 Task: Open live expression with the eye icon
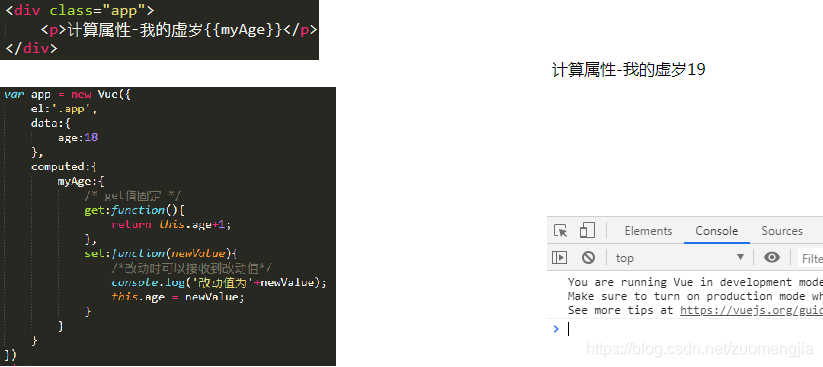pyautogui.click(x=772, y=257)
